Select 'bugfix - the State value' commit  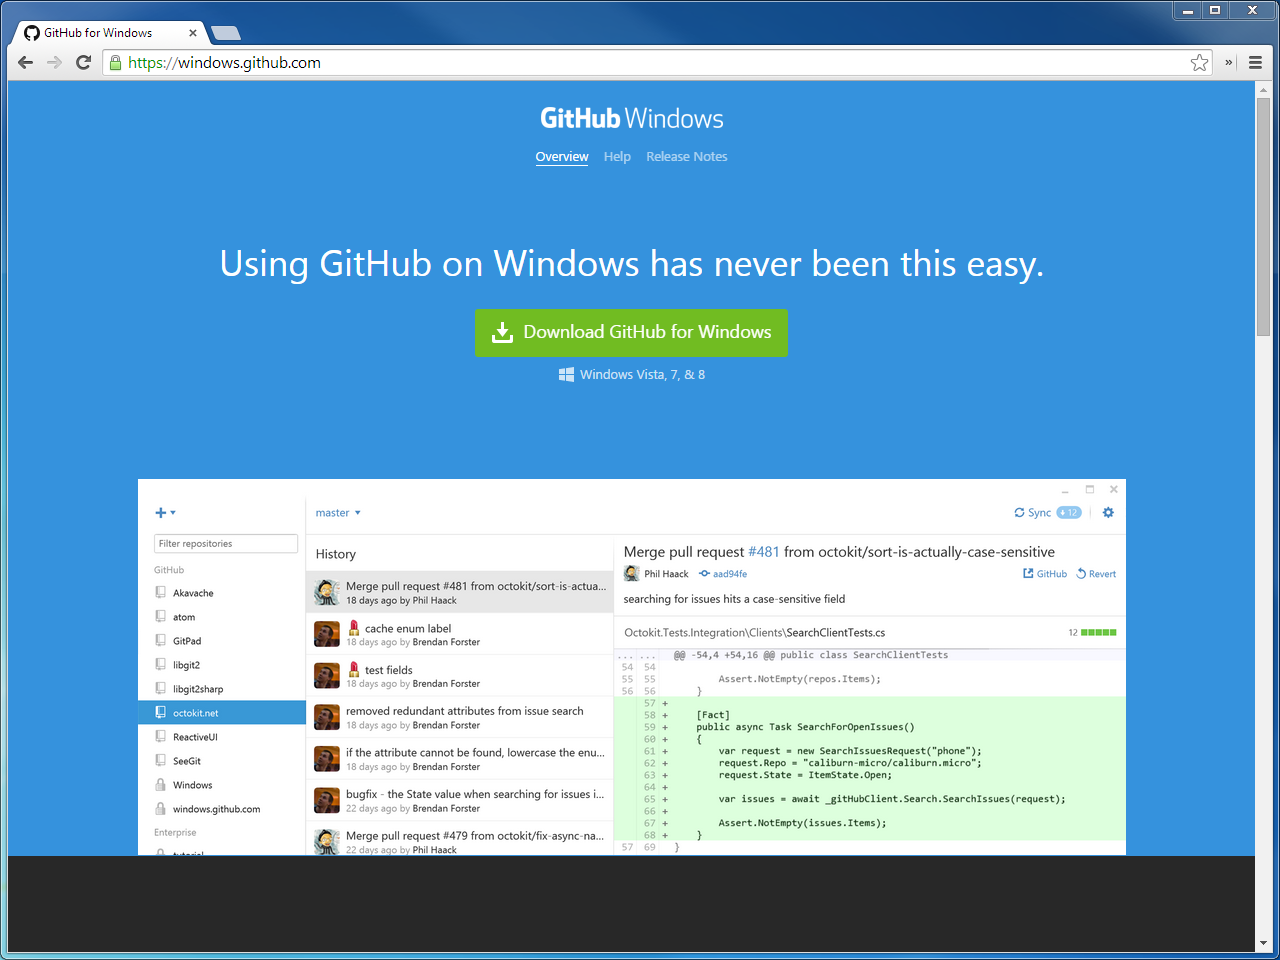[x=460, y=800]
